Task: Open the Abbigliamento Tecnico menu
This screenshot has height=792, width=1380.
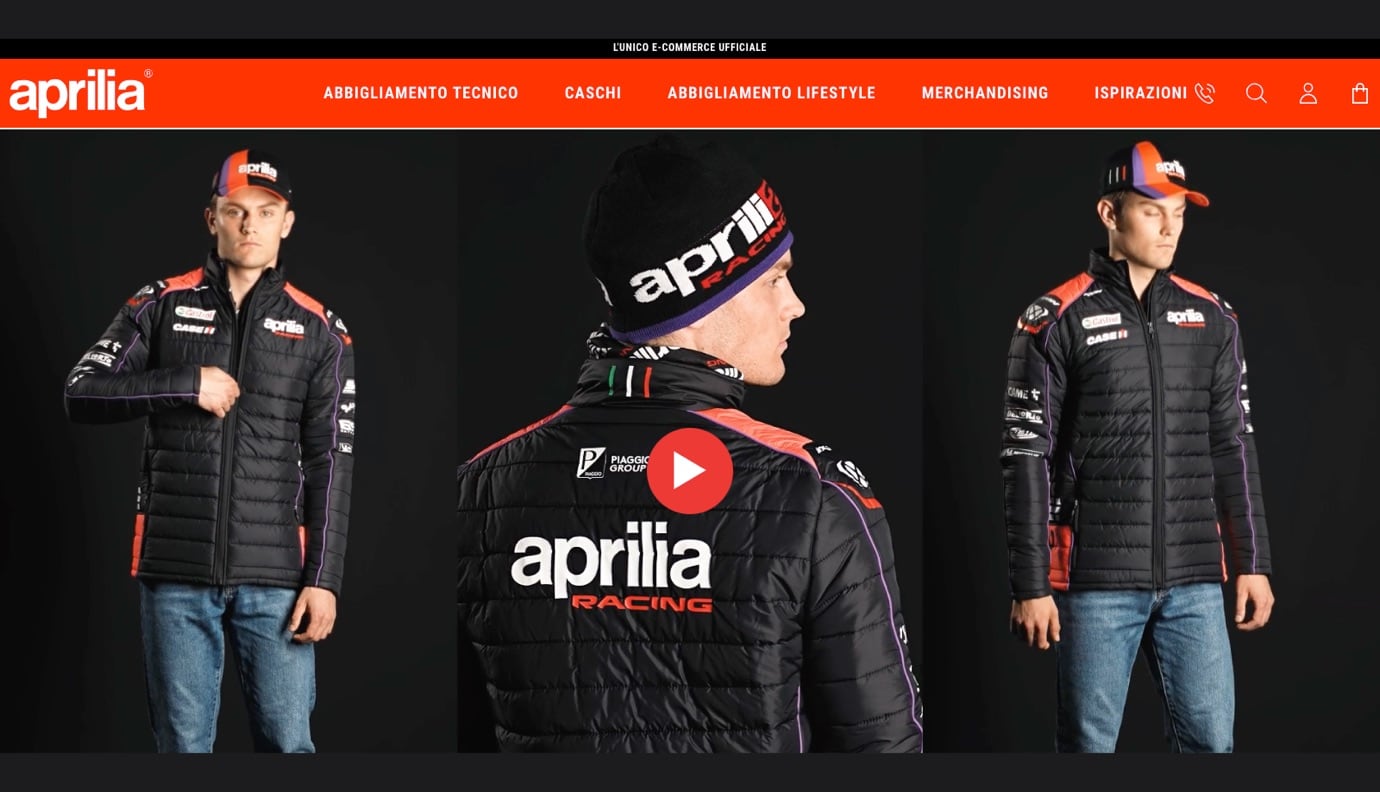Action: click(x=421, y=93)
